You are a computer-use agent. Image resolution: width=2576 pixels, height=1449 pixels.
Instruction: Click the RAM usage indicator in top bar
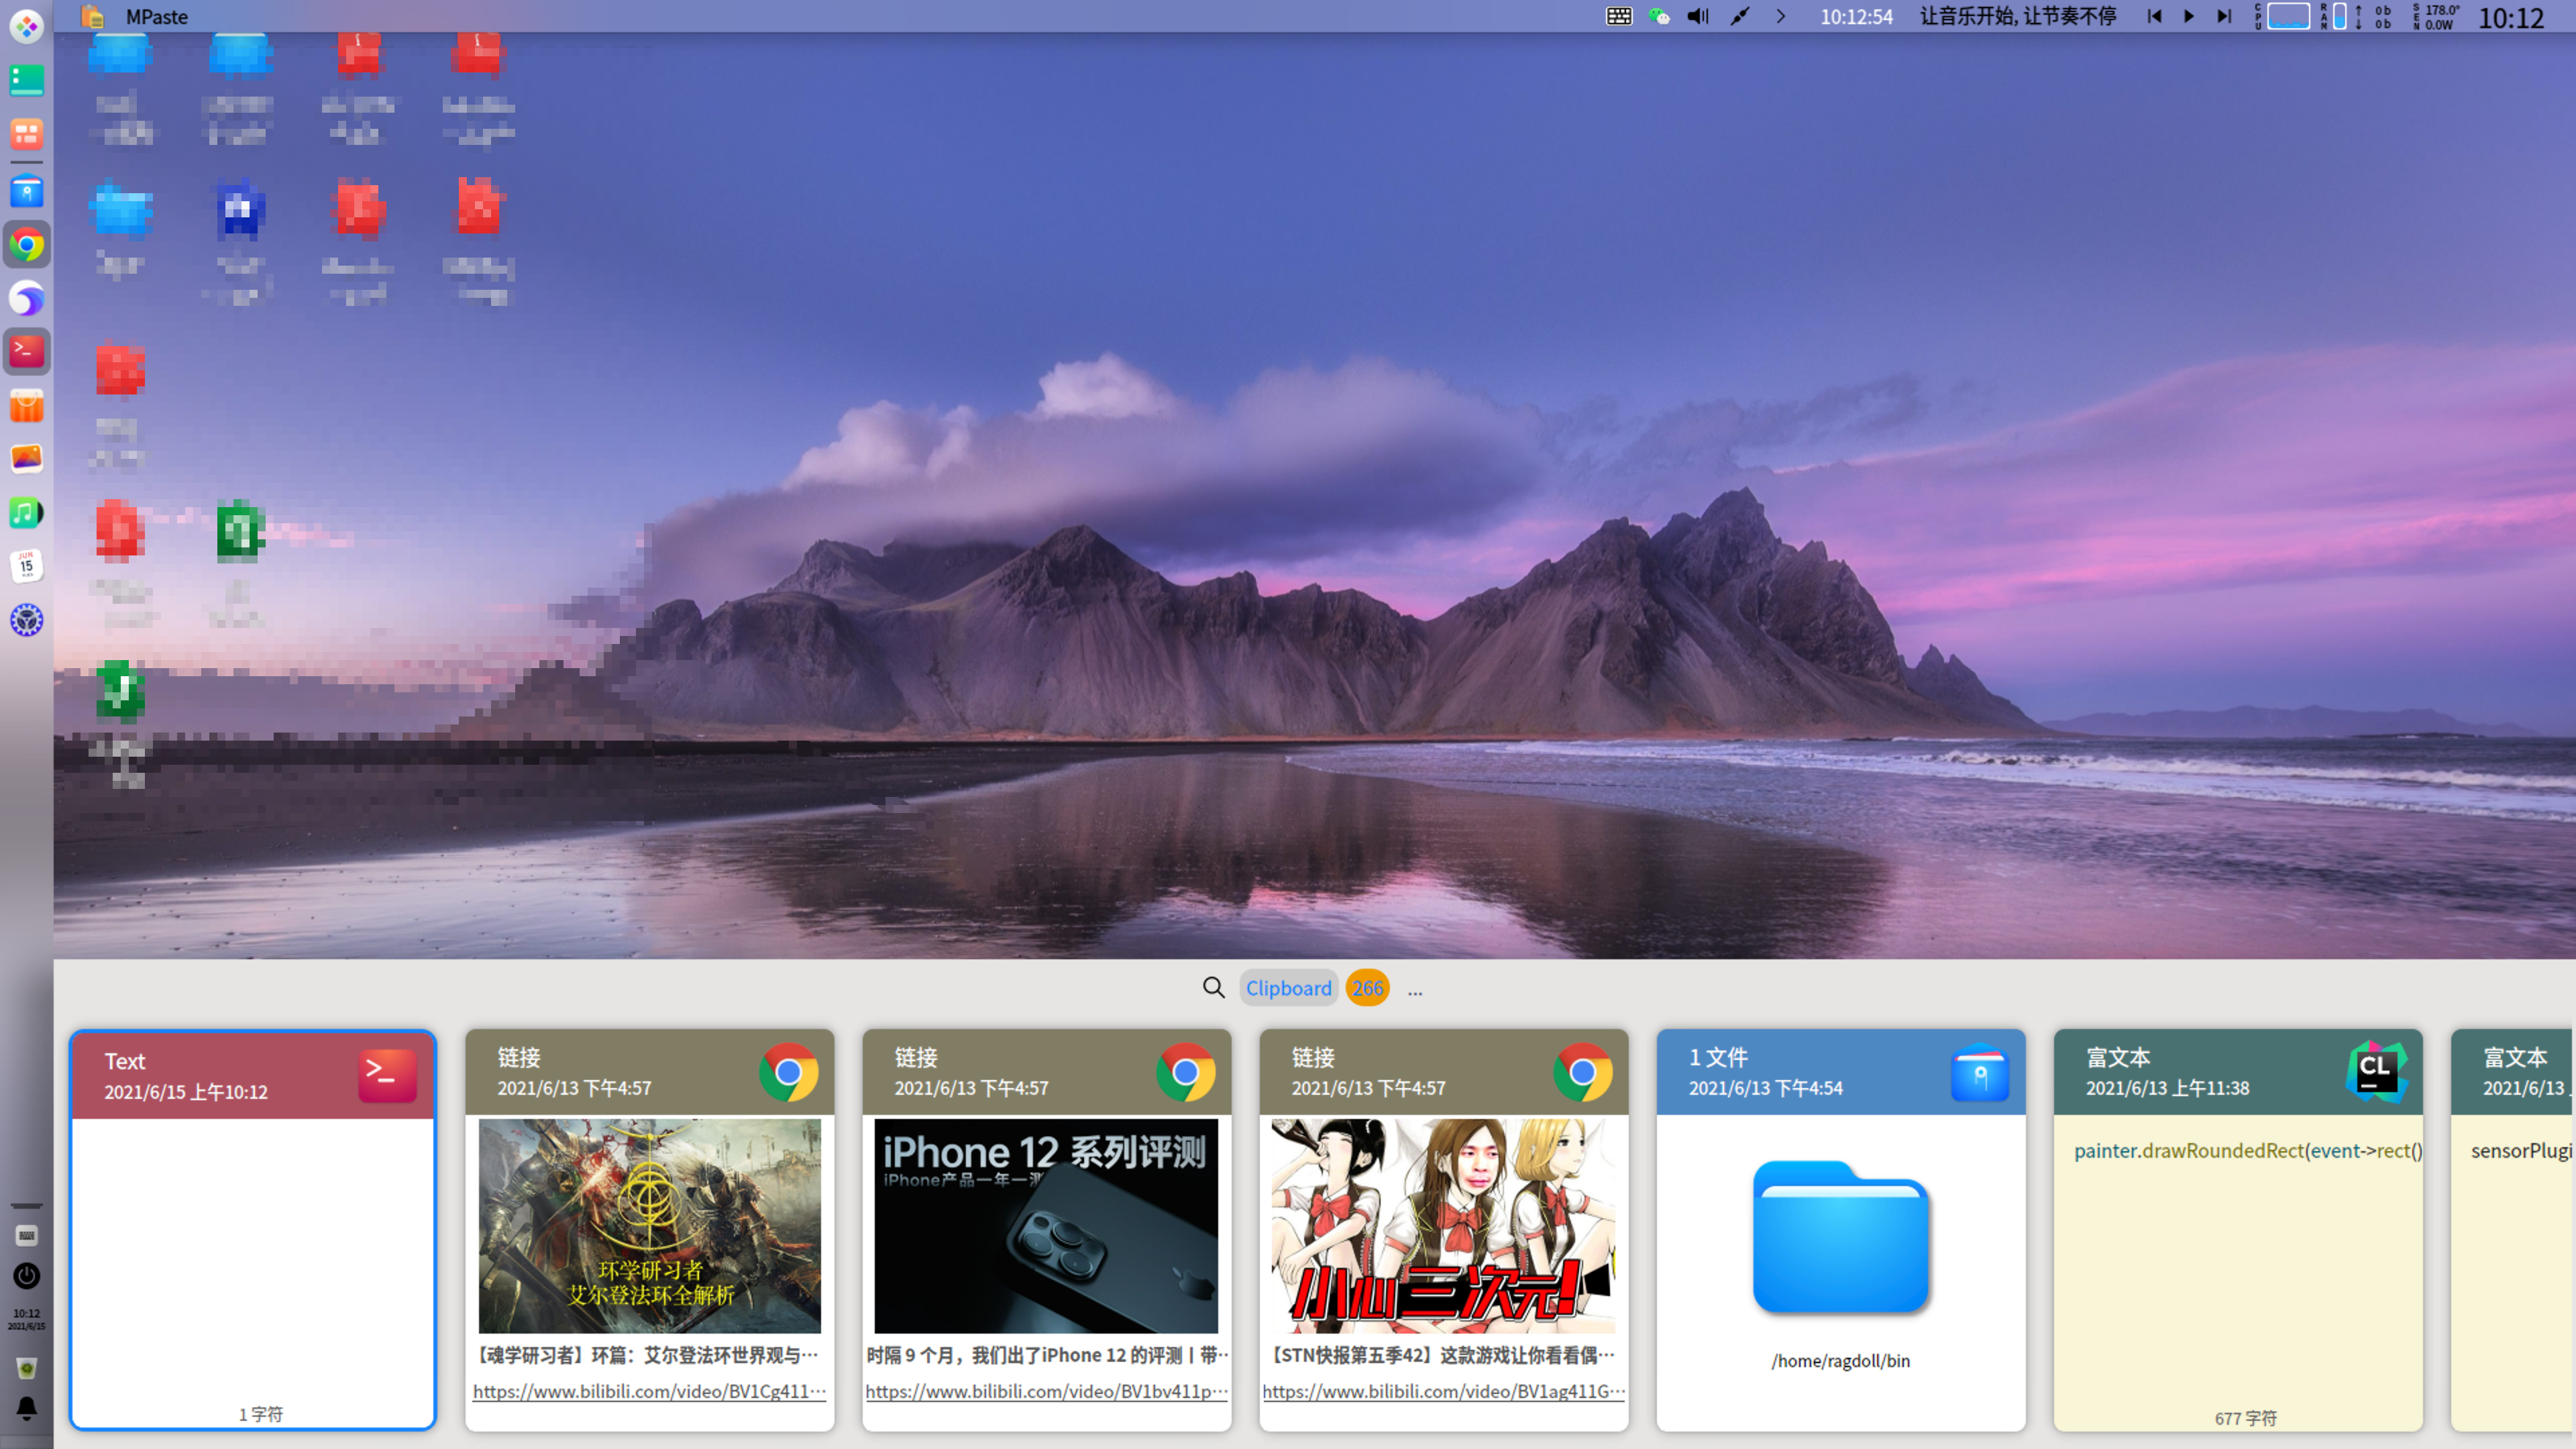click(x=2339, y=17)
